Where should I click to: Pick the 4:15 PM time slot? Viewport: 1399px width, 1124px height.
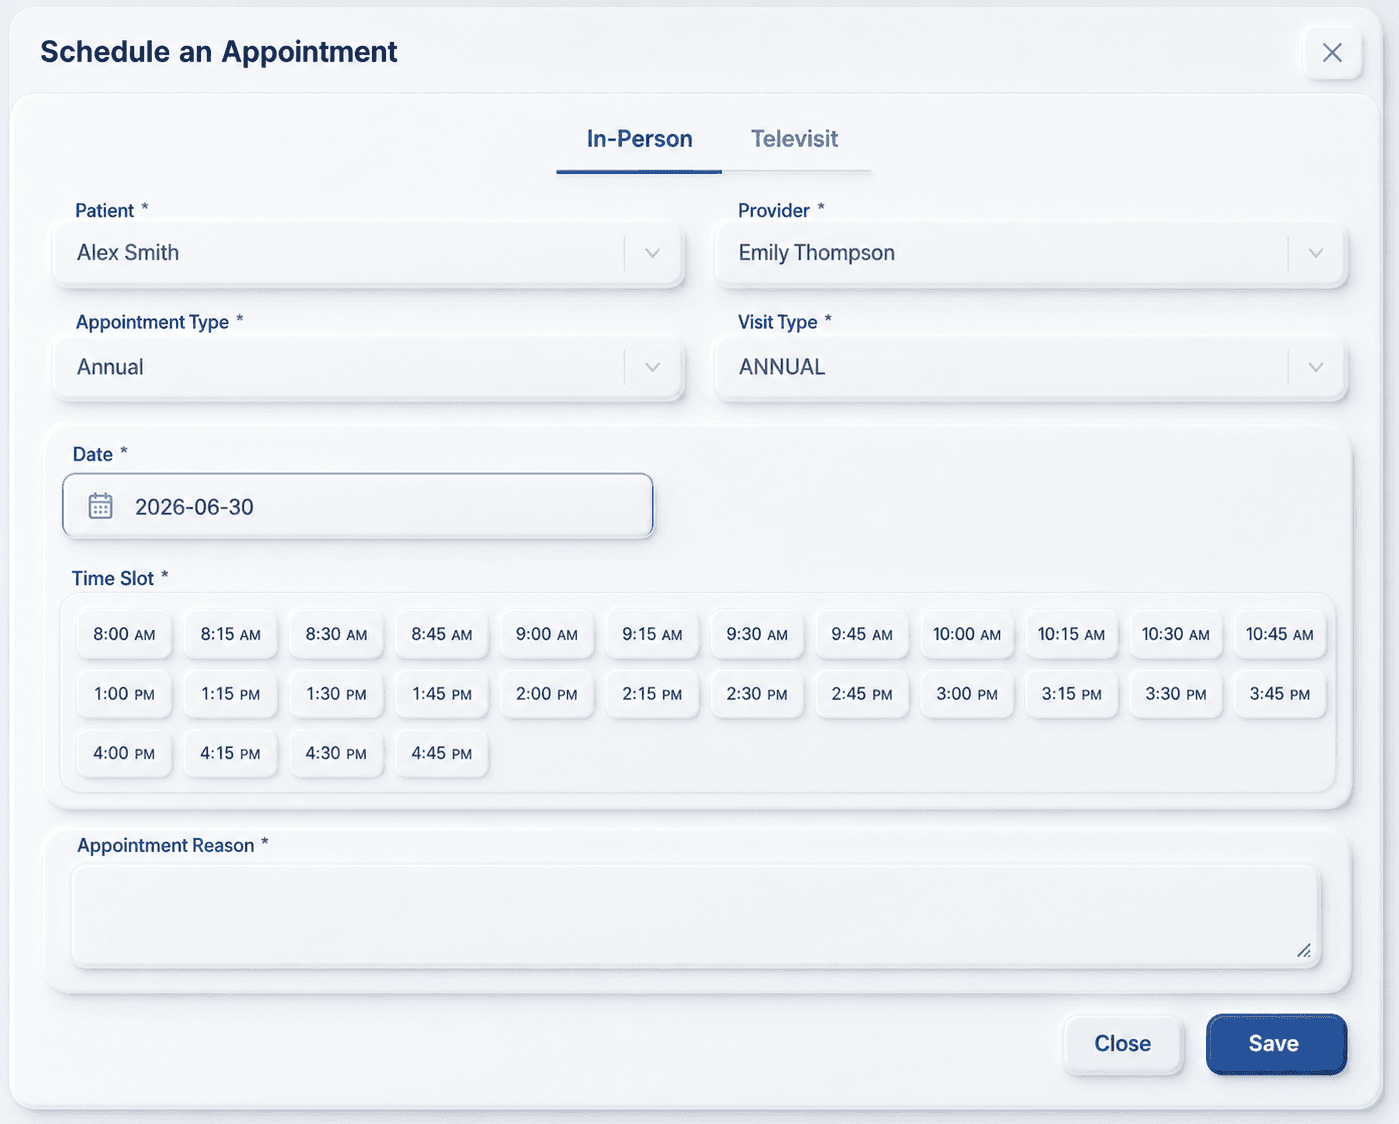click(230, 753)
